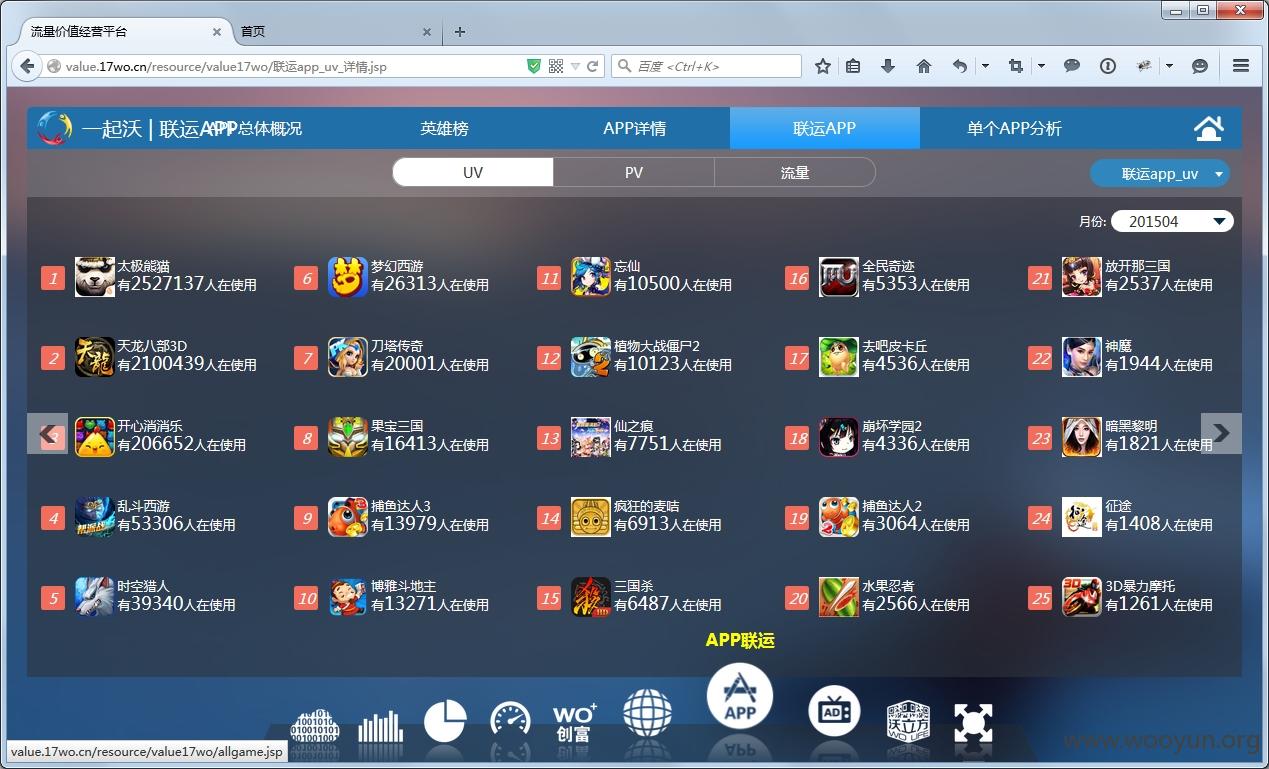The width and height of the screenshot is (1269, 769).
Task: Open the 联运app_uv dropdown
Action: pos(1160,173)
